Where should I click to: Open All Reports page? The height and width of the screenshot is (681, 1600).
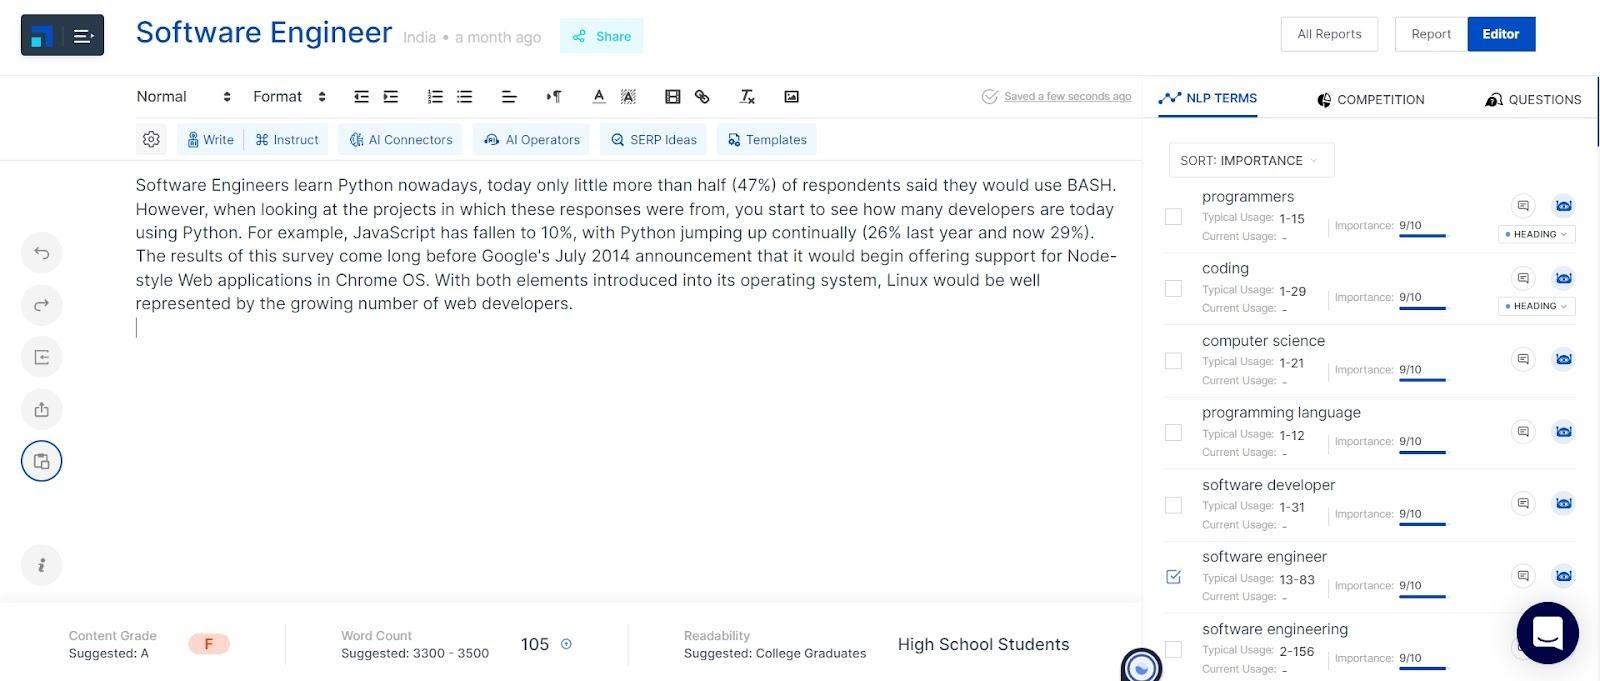click(1328, 34)
